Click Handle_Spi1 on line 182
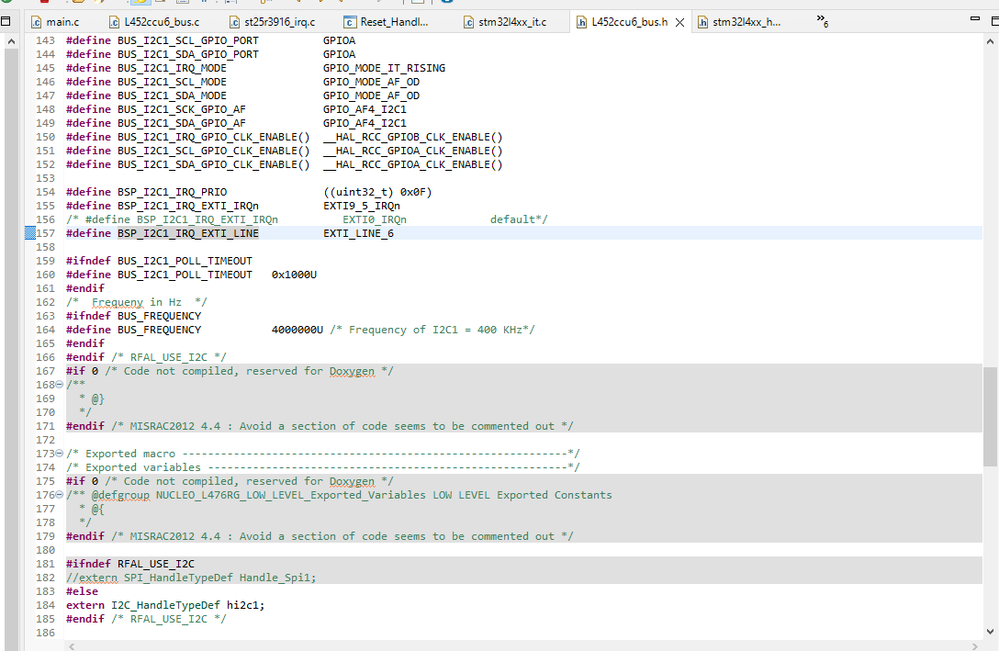999x651 pixels. (x=275, y=578)
